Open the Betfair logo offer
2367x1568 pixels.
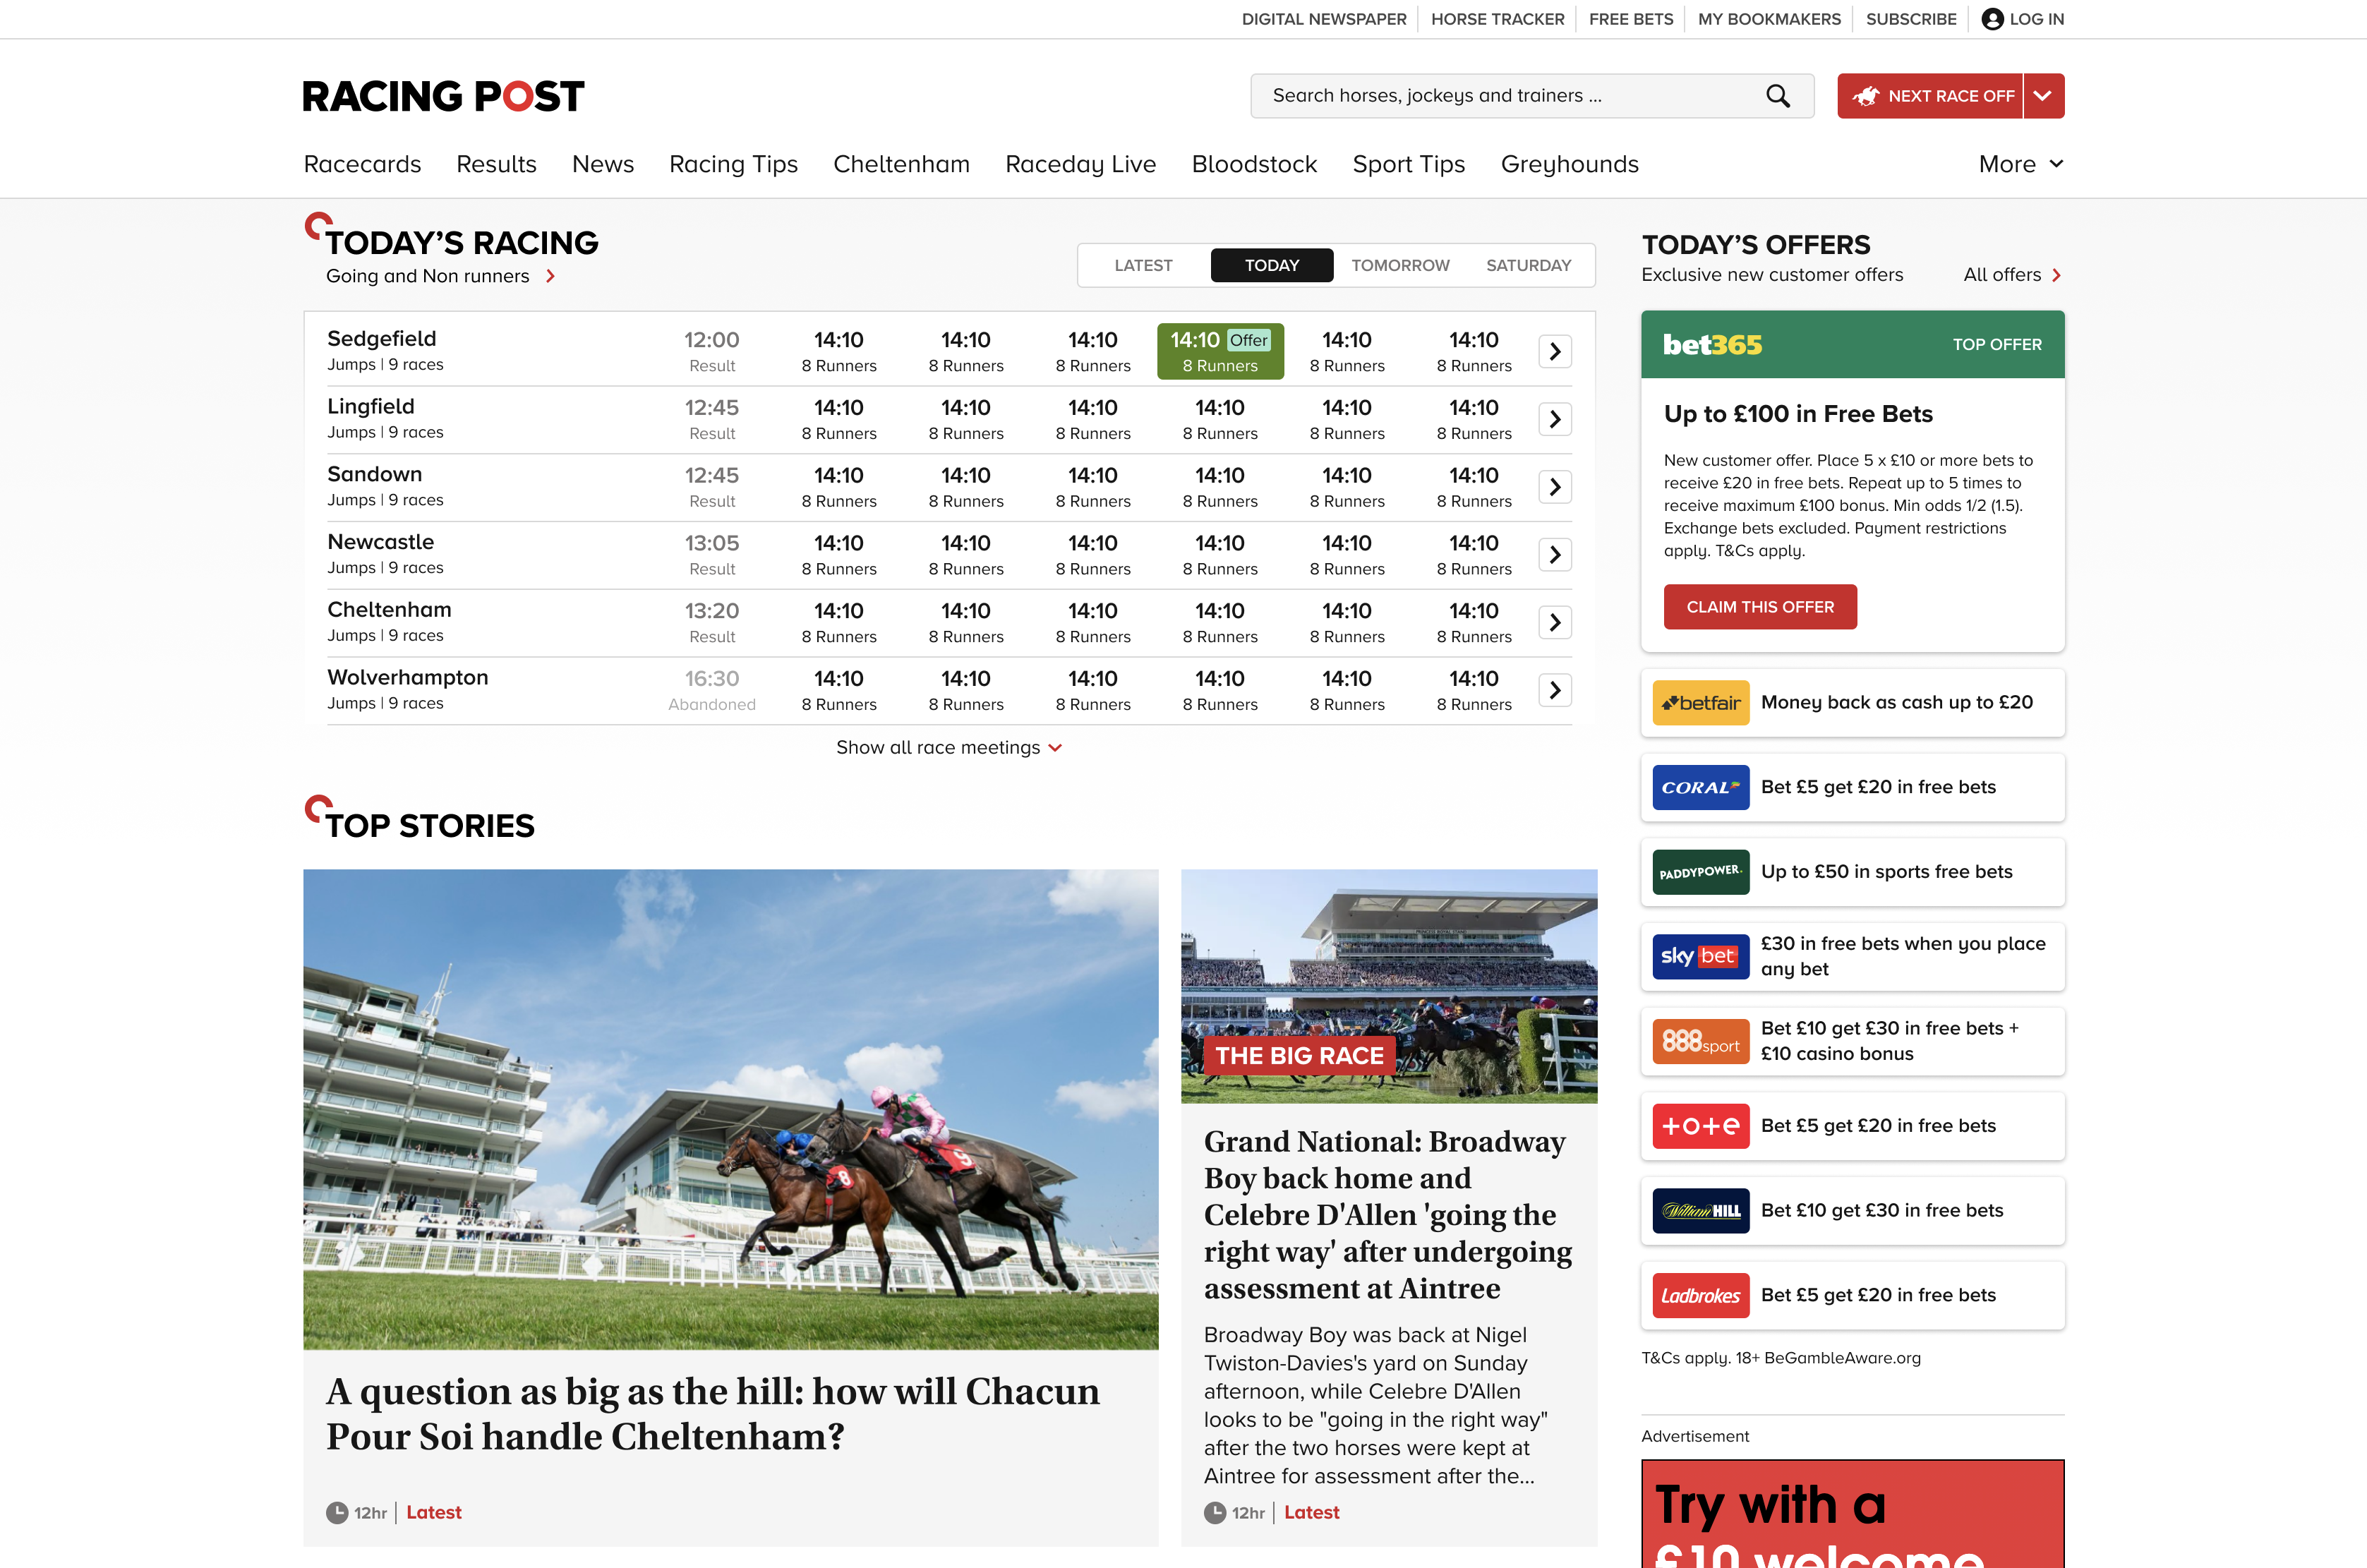1700,703
